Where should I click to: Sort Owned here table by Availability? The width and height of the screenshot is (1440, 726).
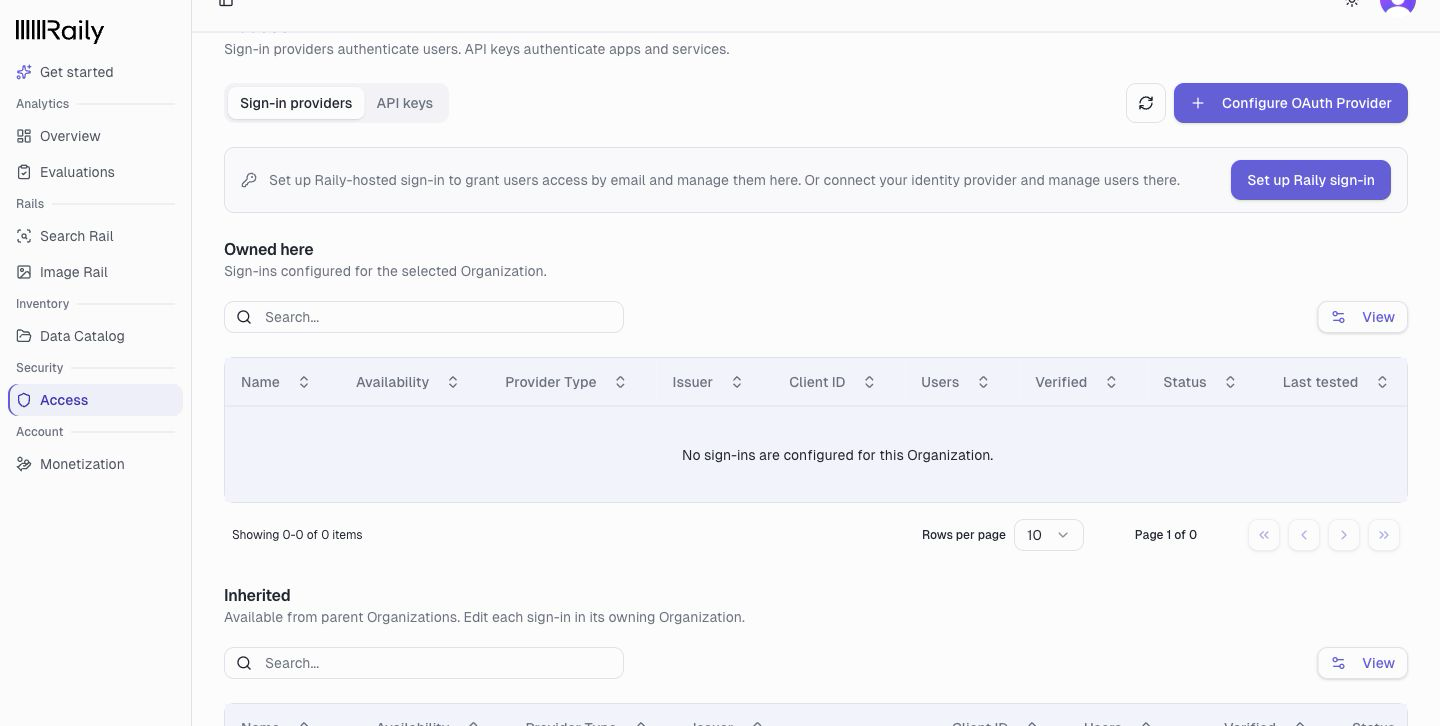tap(408, 382)
